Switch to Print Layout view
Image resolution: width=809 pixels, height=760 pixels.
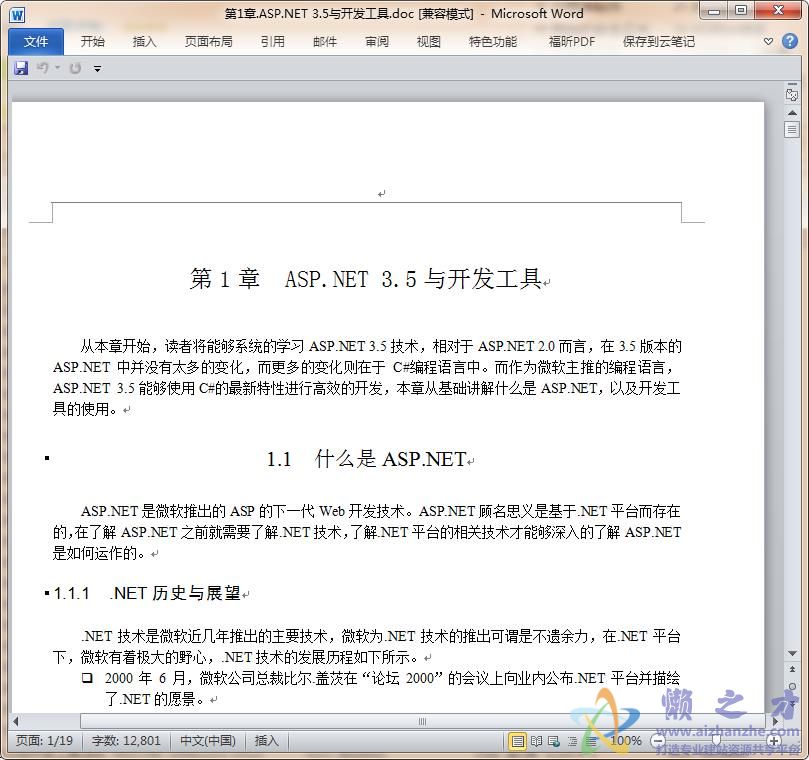517,741
